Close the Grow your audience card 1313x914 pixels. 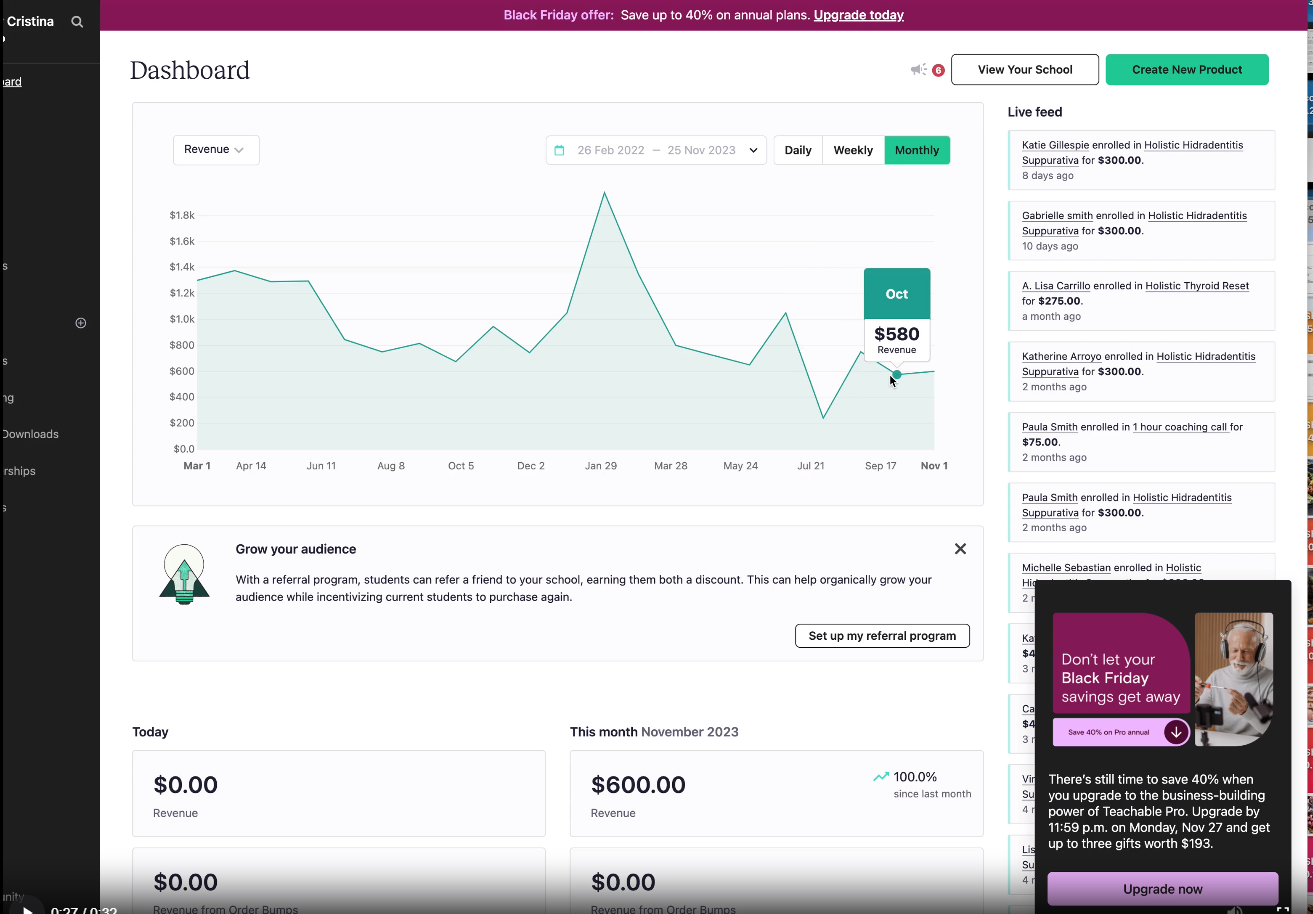960,549
